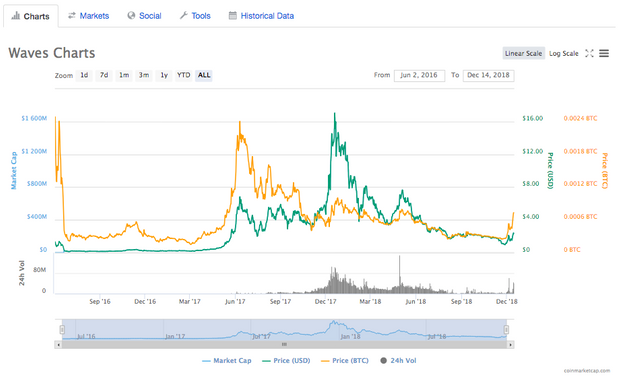640x387 pixels.
Task: Click the $800M market cap label
Action: [x=37, y=184]
